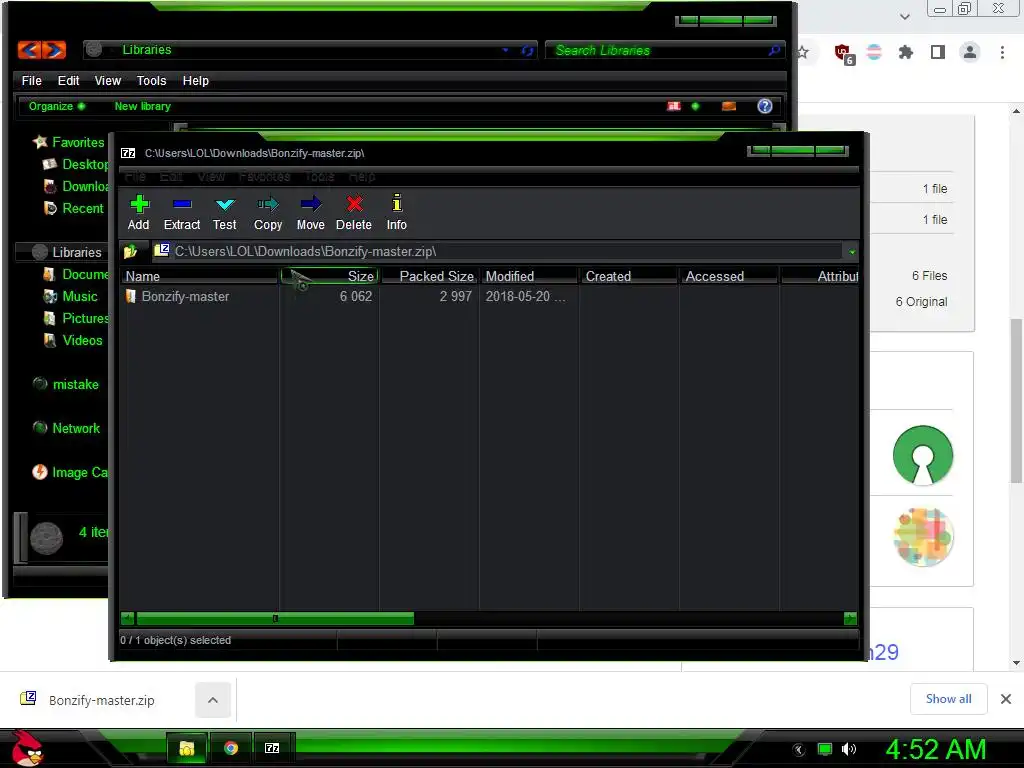Screen dimensions: 1024x768
Task: Click the Angry Birds start button
Action: (x=27, y=748)
